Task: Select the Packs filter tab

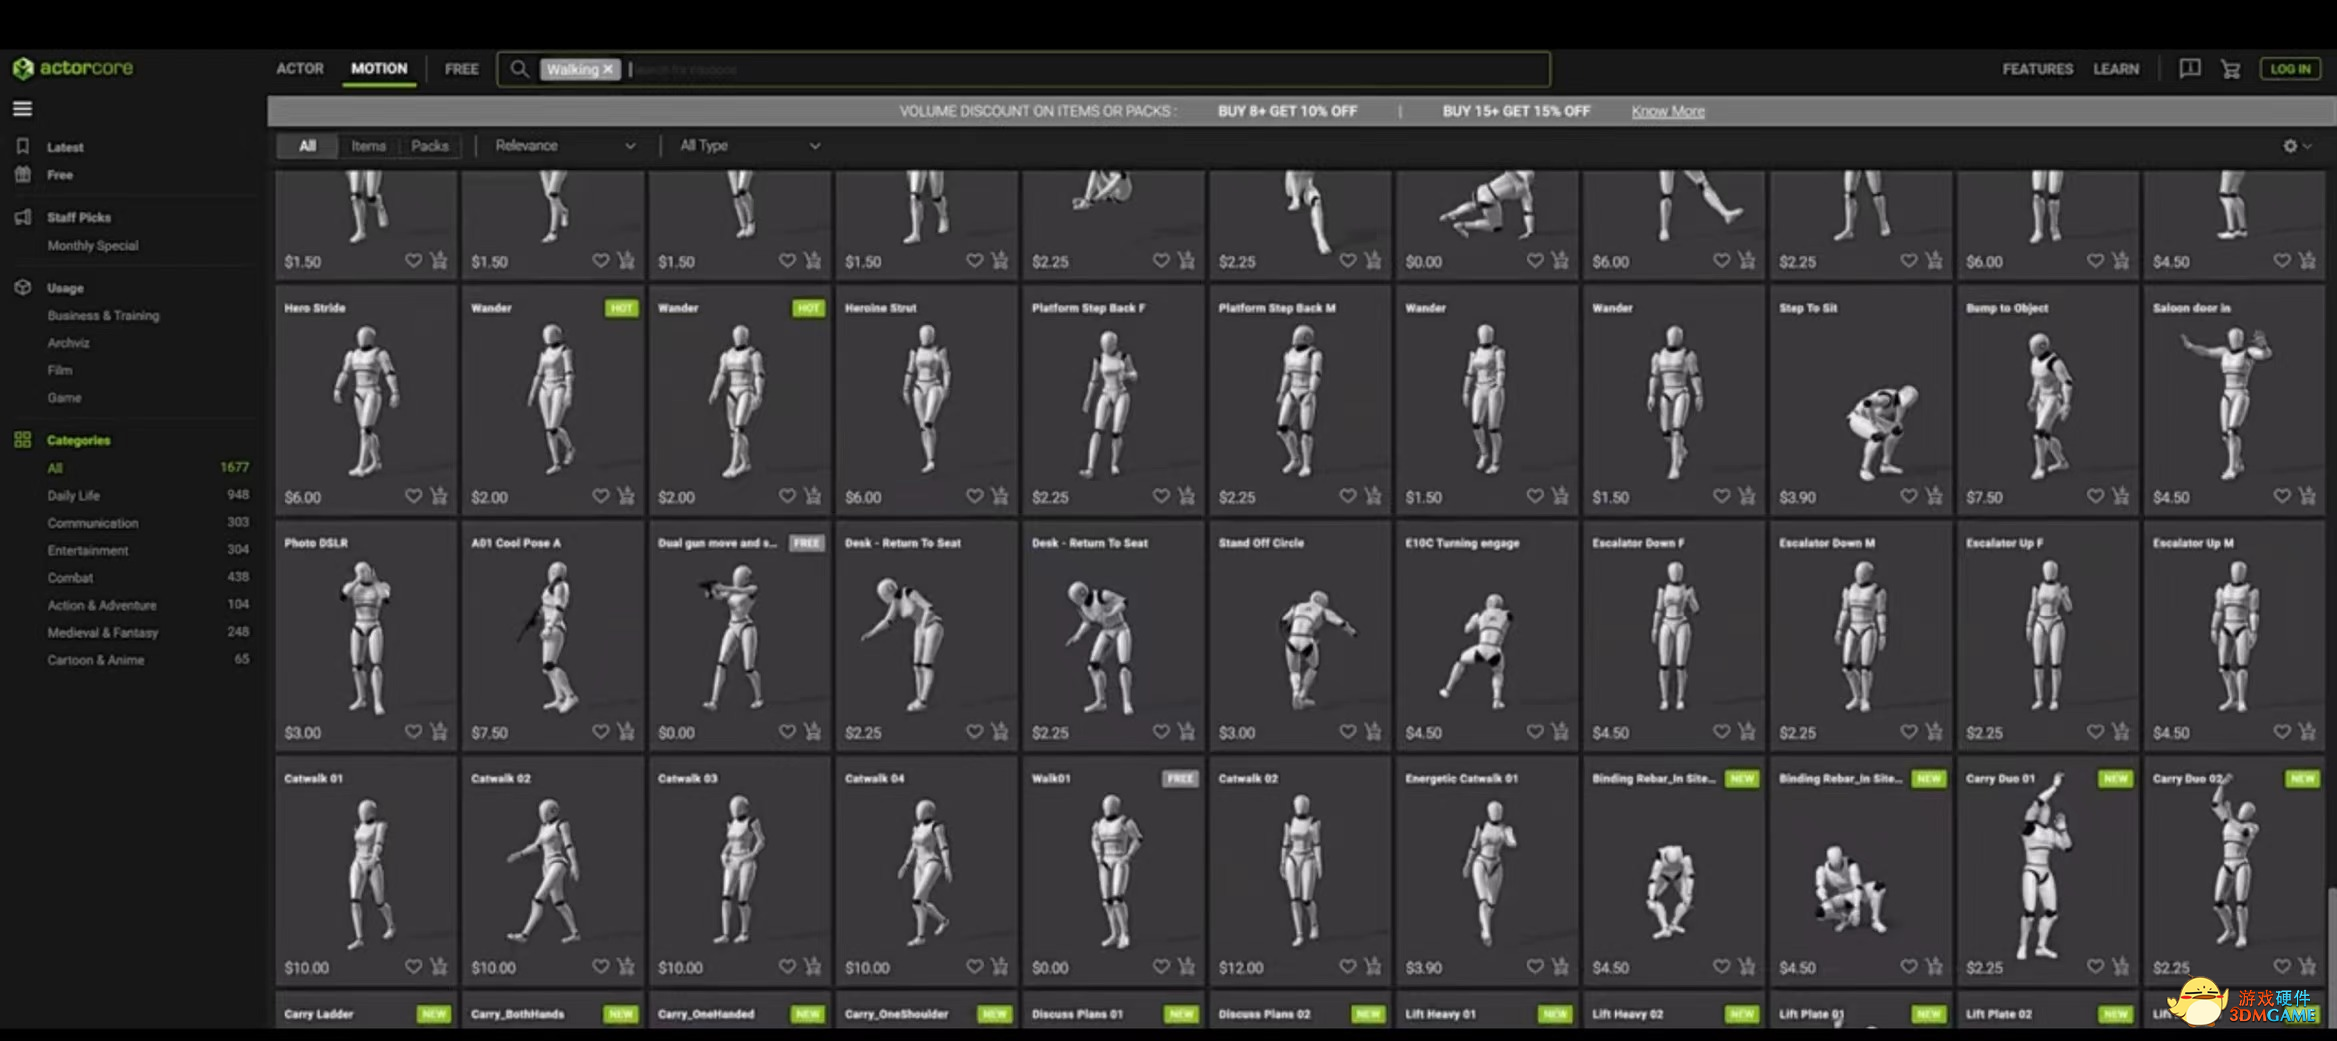Action: [430, 146]
